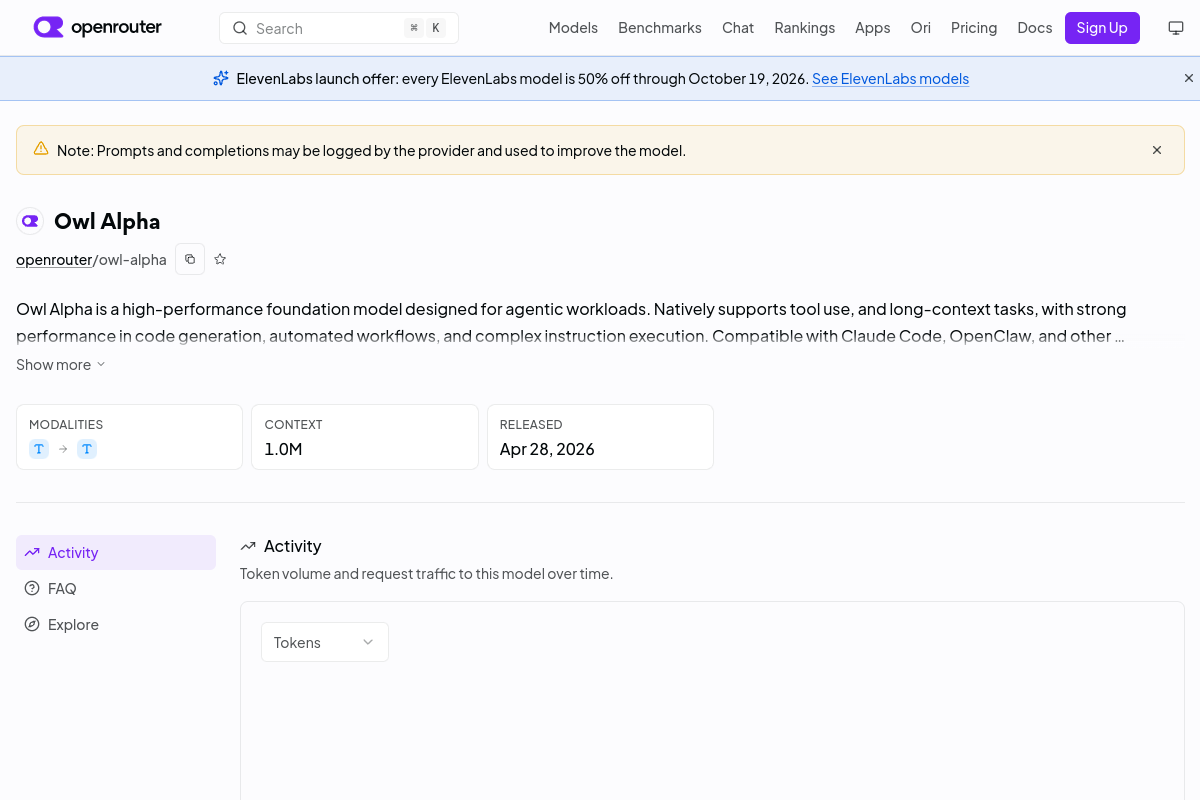Click the openrouter author link

(x=54, y=260)
